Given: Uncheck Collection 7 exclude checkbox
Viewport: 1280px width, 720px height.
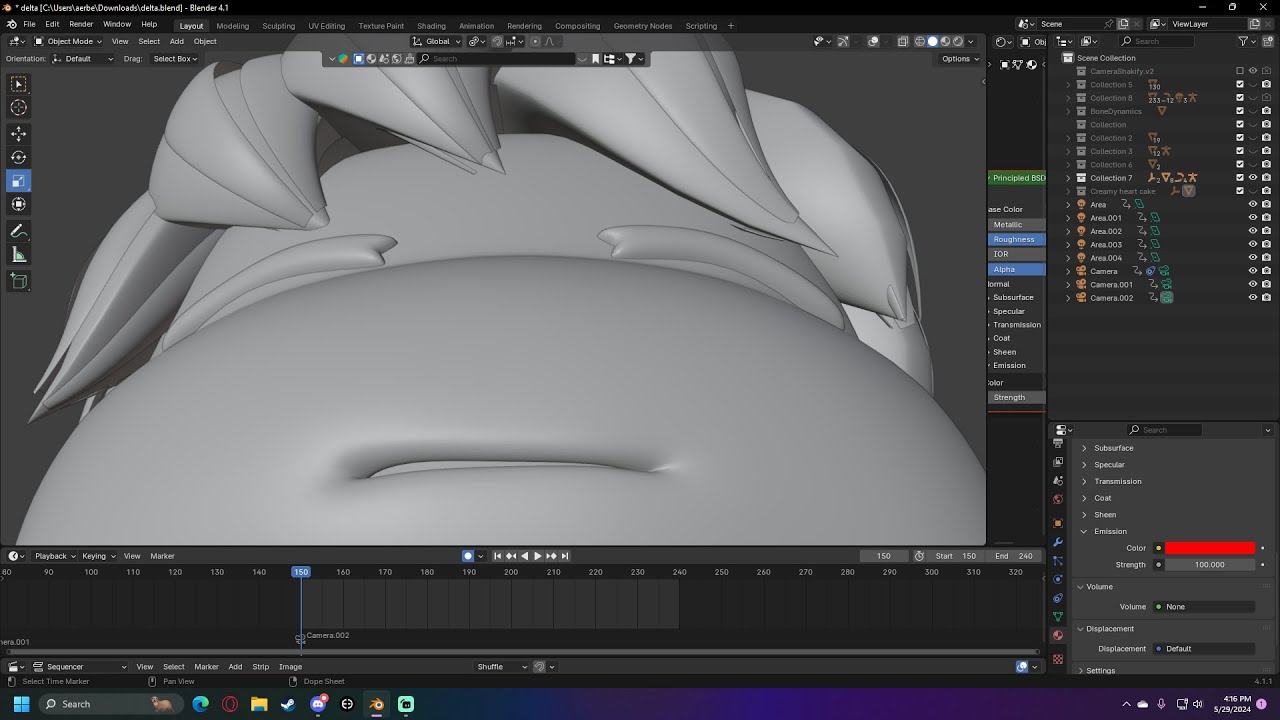Looking at the screenshot, I should click(x=1240, y=178).
